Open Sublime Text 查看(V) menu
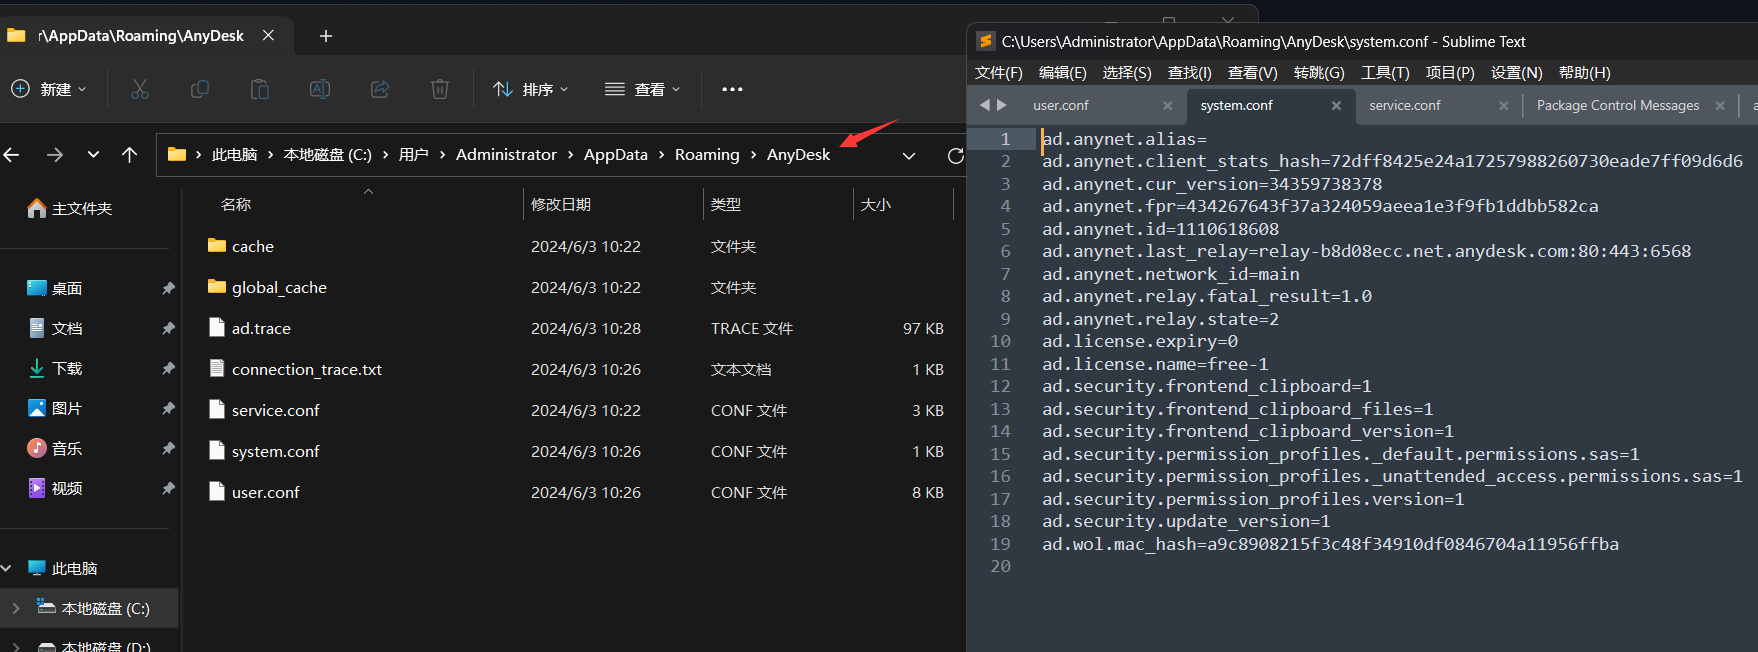This screenshot has height=652, width=1758. point(1253,72)
